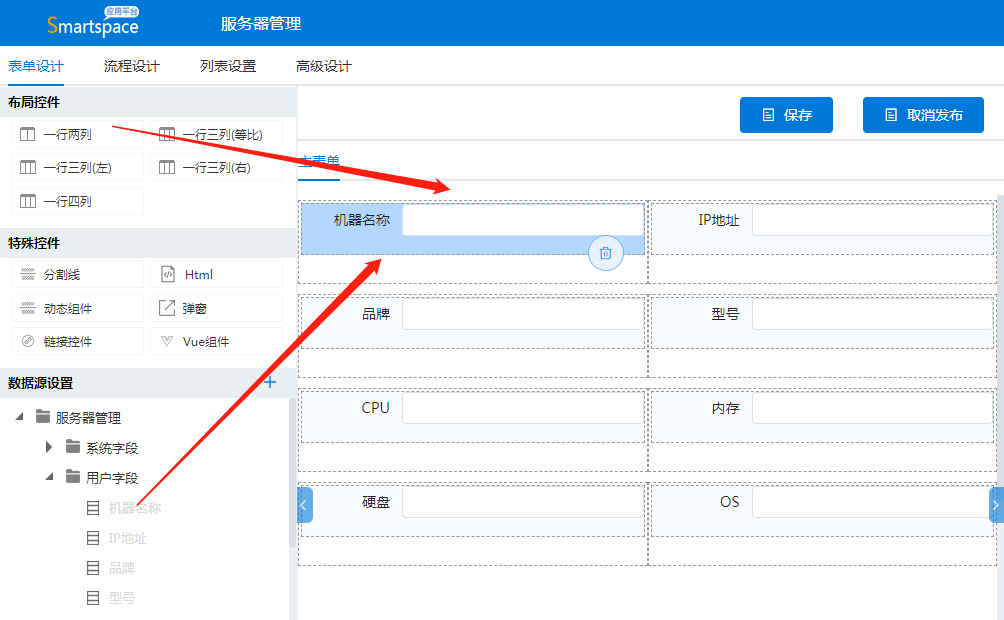
Task: Click the CPU input box
Action: point(523,408)
